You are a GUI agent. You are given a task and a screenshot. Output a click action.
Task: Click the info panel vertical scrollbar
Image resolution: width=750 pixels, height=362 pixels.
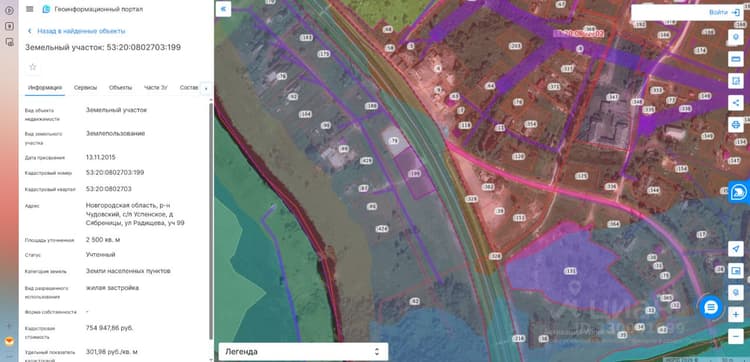[211, 220]
